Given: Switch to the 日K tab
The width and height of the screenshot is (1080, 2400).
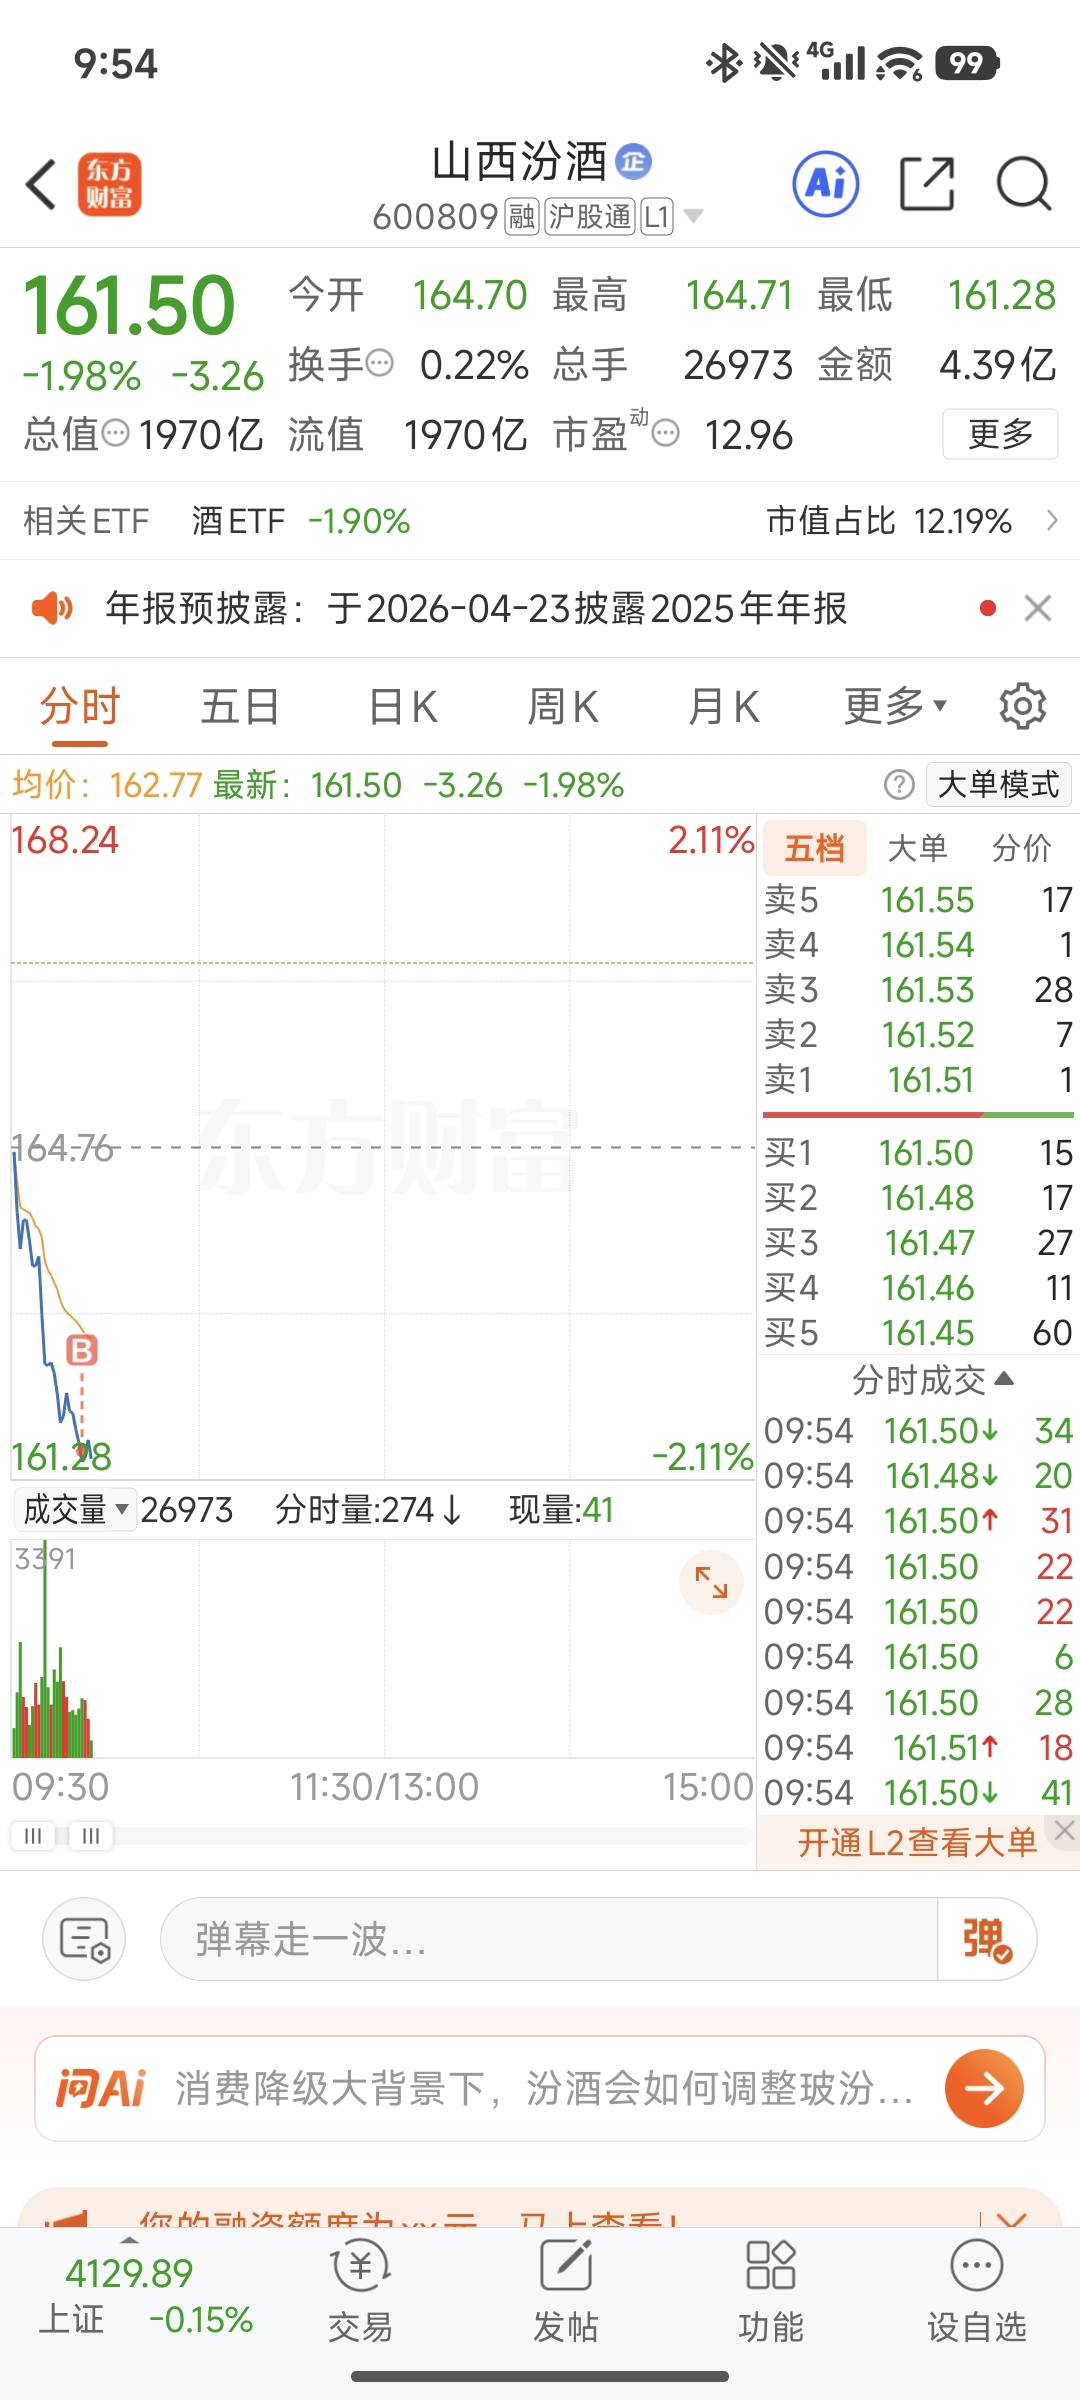Looking at the screenshot, I should tap(403, 706).
